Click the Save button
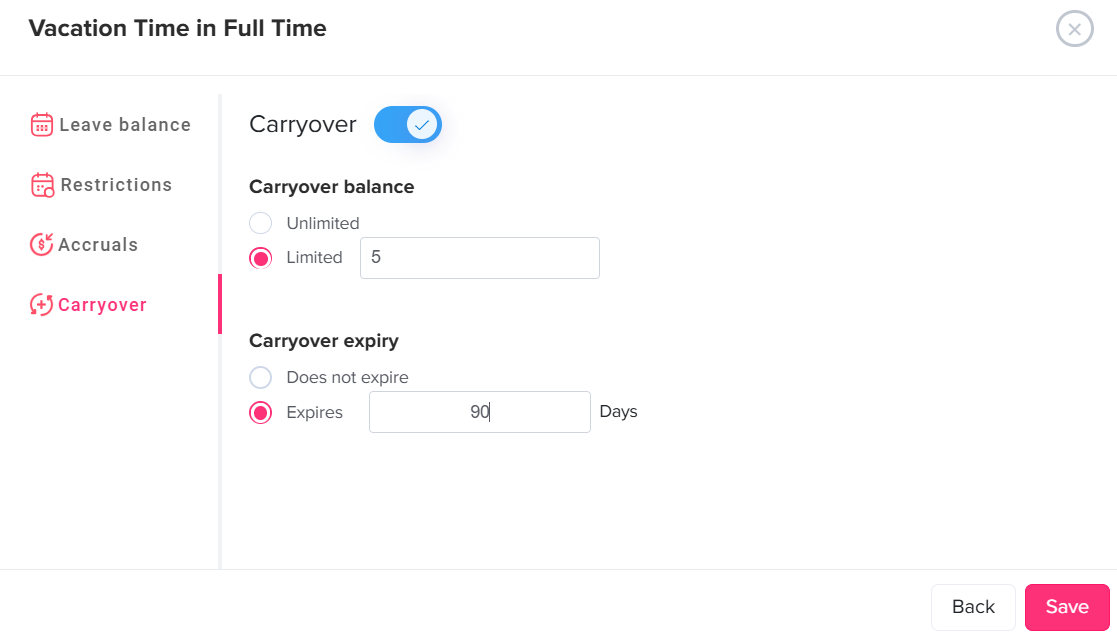1117x636 pixels. pos(1066,607)
